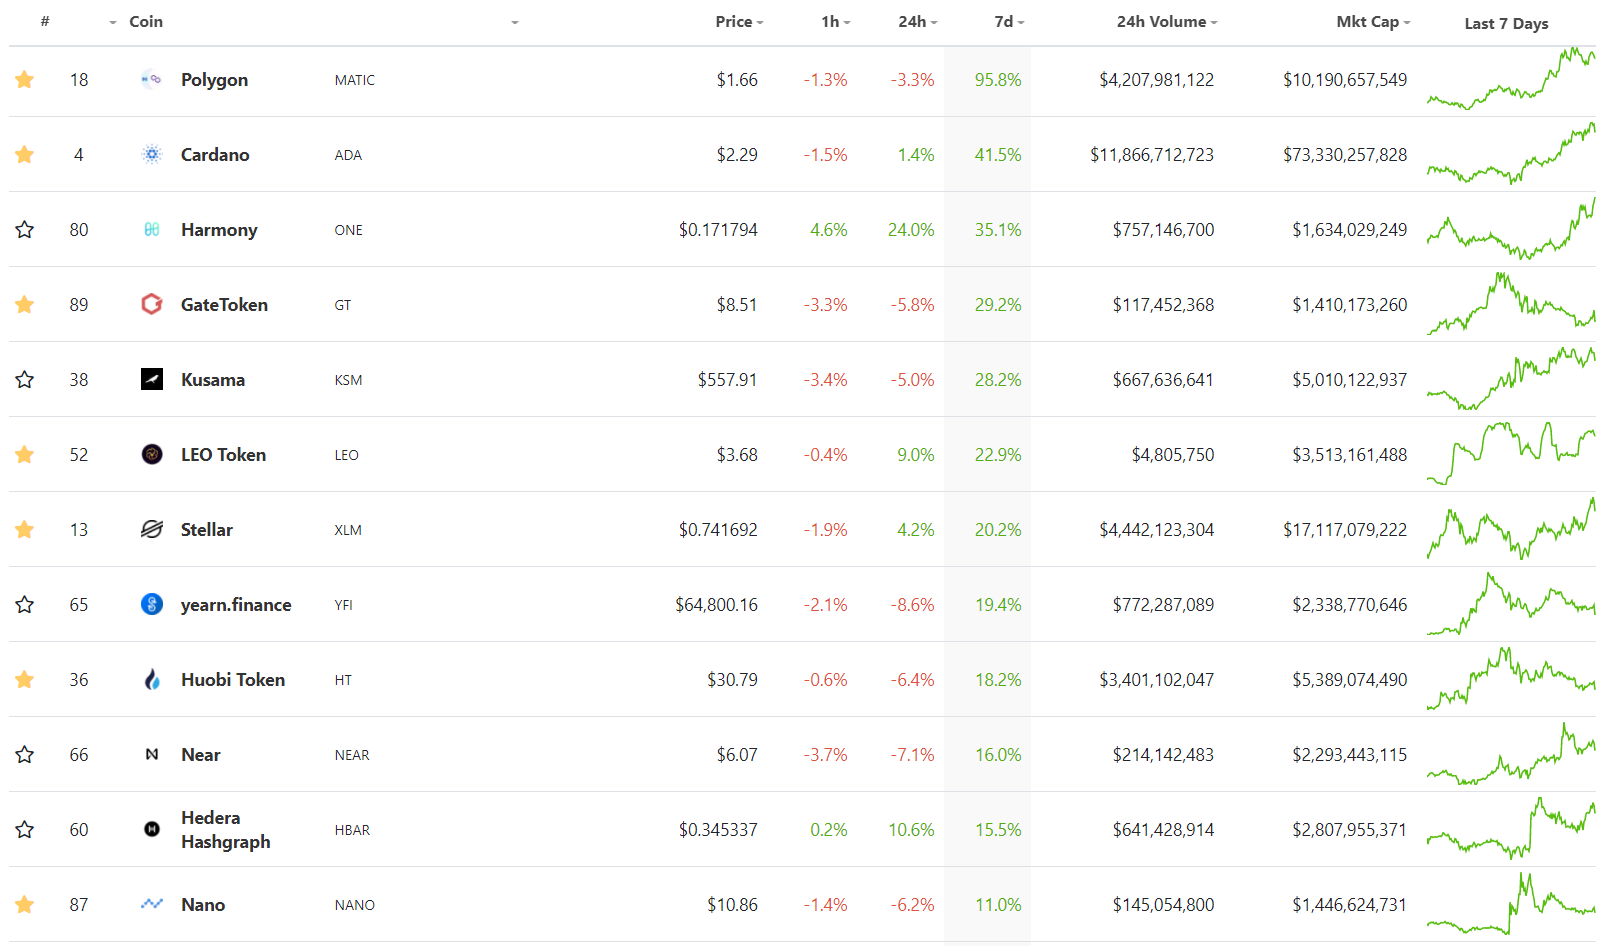Add Harmony to favorites with star
Screen dimensions: 1618x946
(x=25, y=229)
